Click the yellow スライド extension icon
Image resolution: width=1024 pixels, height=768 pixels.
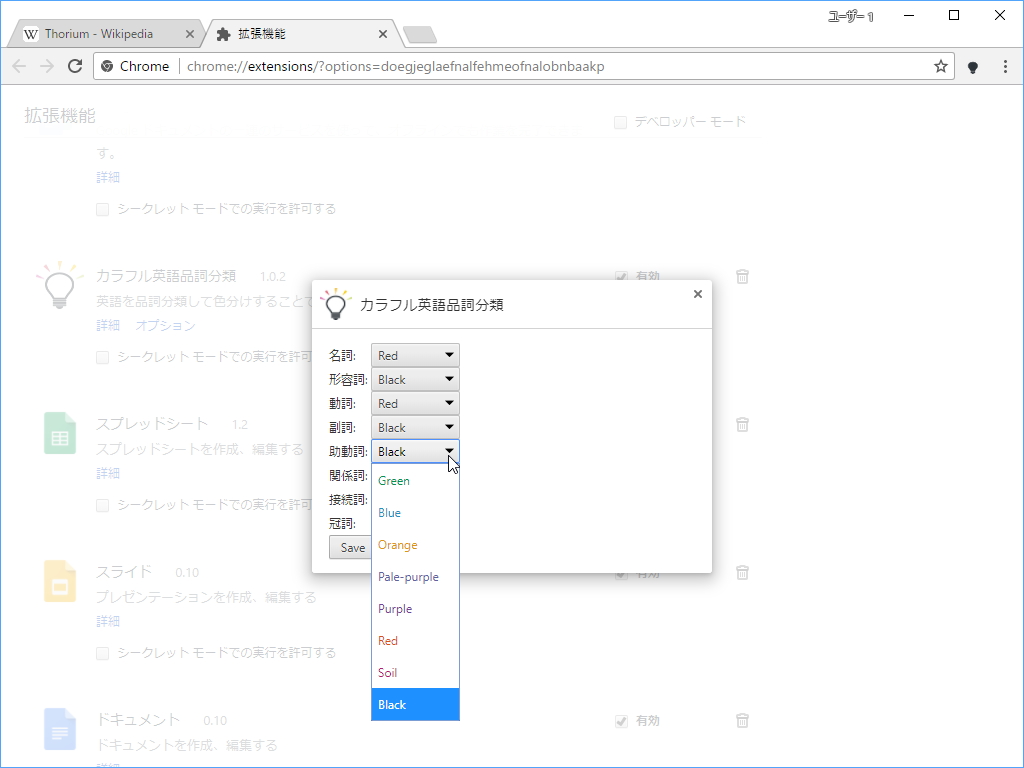[59, 579]
